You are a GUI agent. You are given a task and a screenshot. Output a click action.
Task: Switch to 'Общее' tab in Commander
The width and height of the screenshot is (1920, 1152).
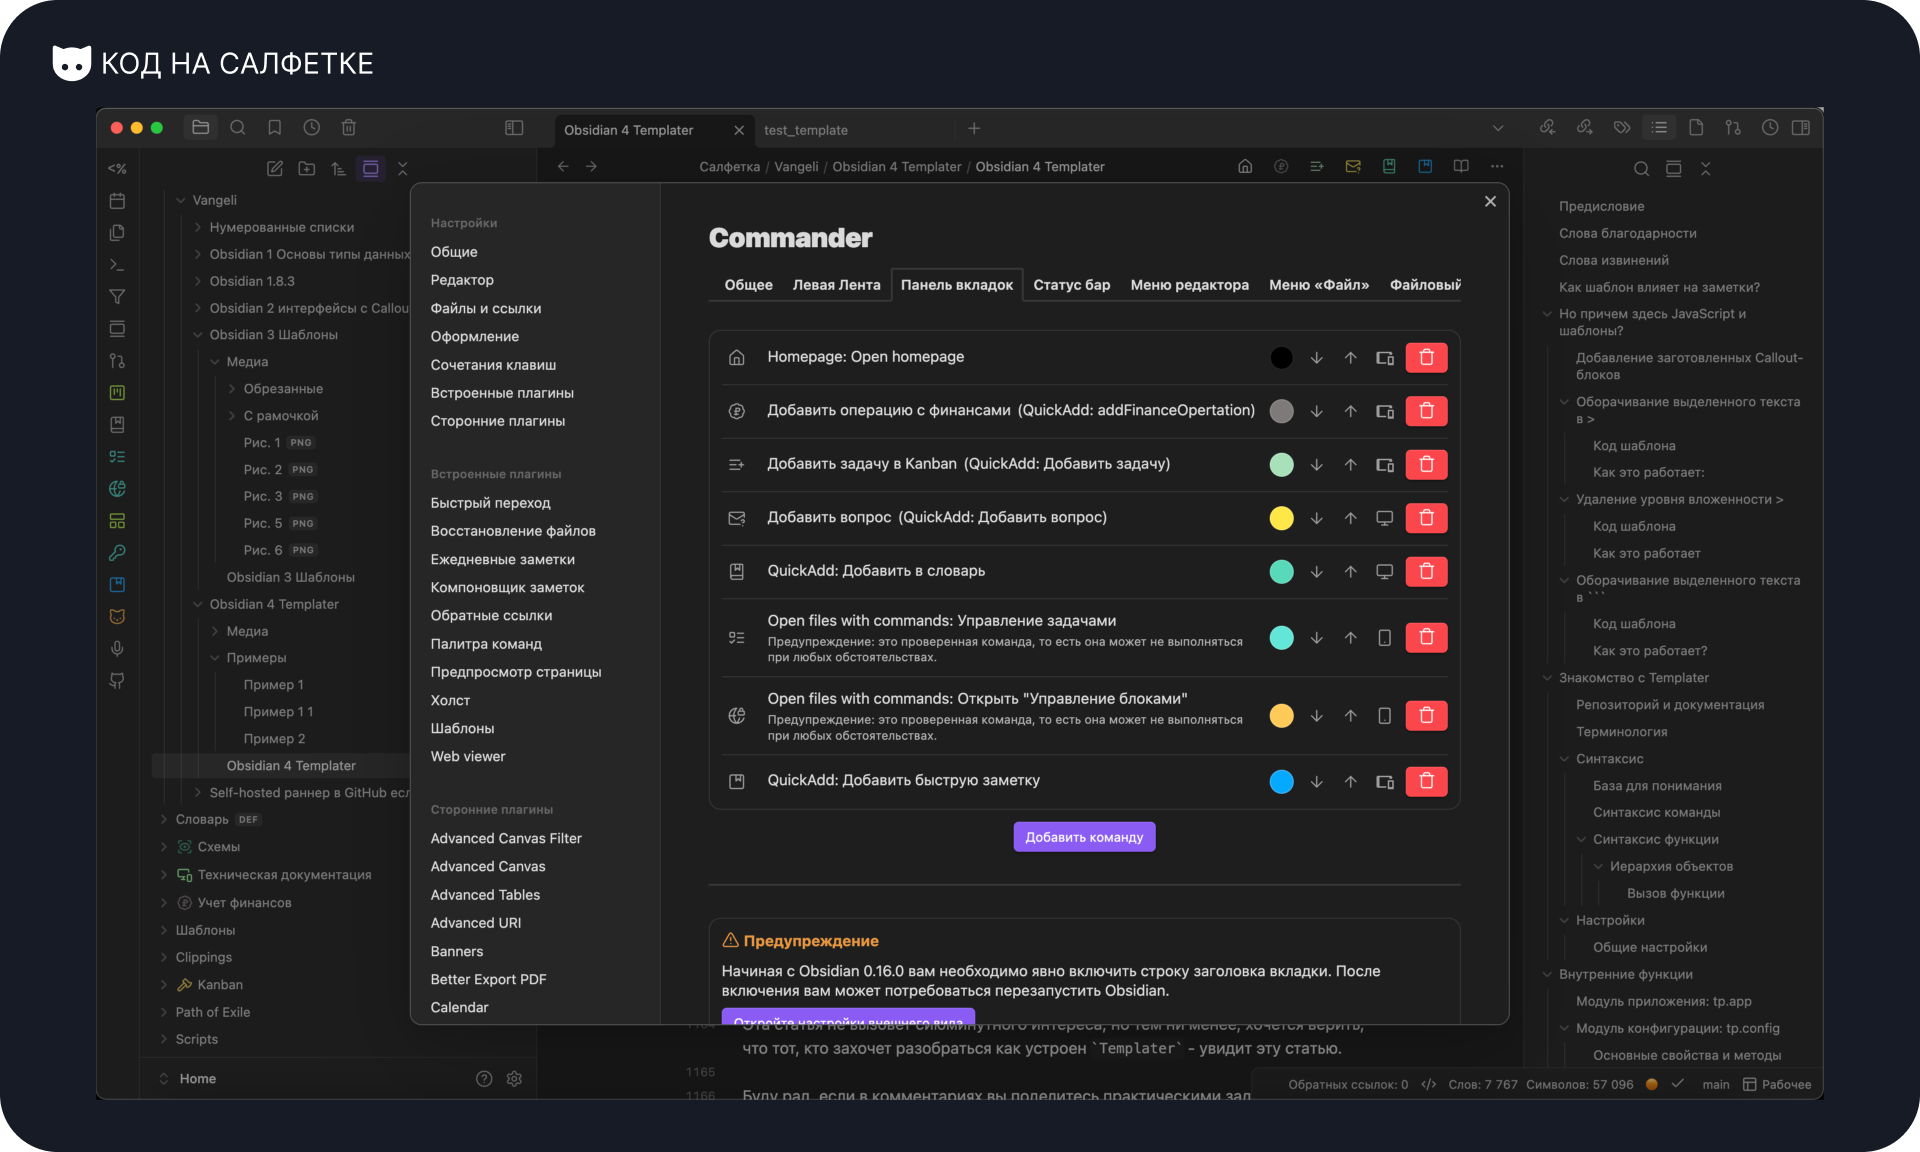click(748, 285)
